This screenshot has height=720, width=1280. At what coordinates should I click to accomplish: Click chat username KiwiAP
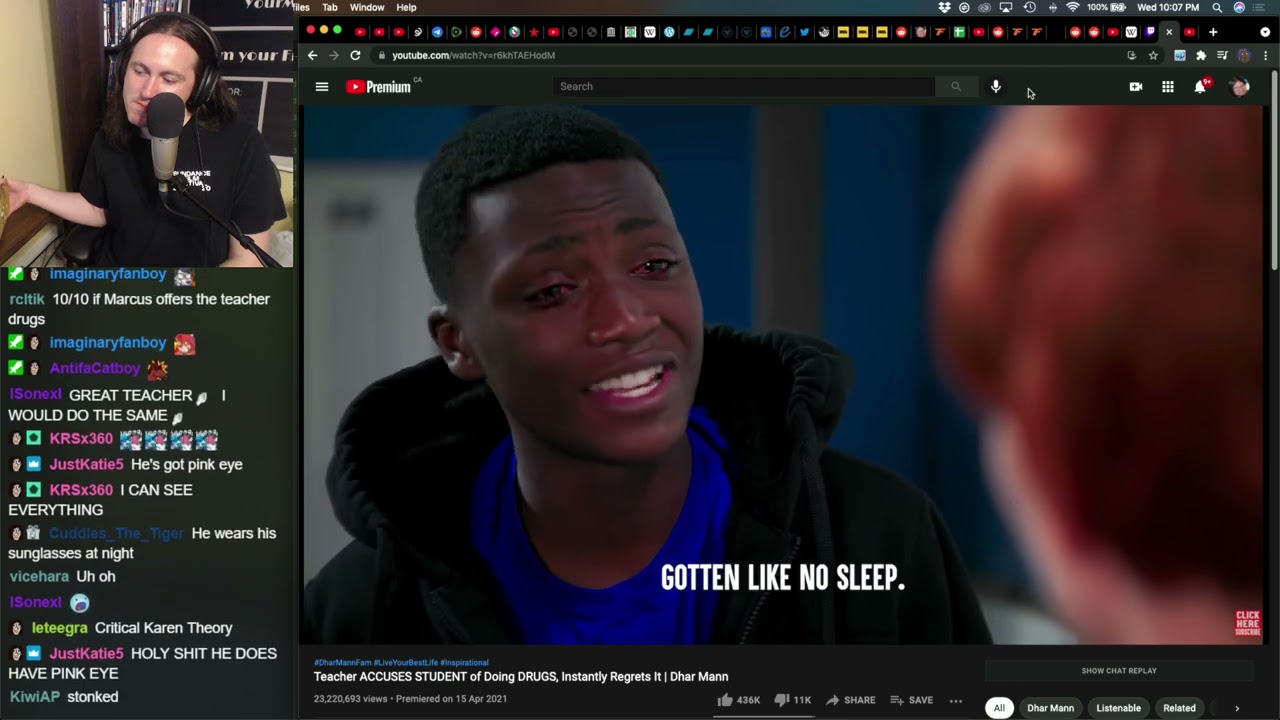coord(34,697)
